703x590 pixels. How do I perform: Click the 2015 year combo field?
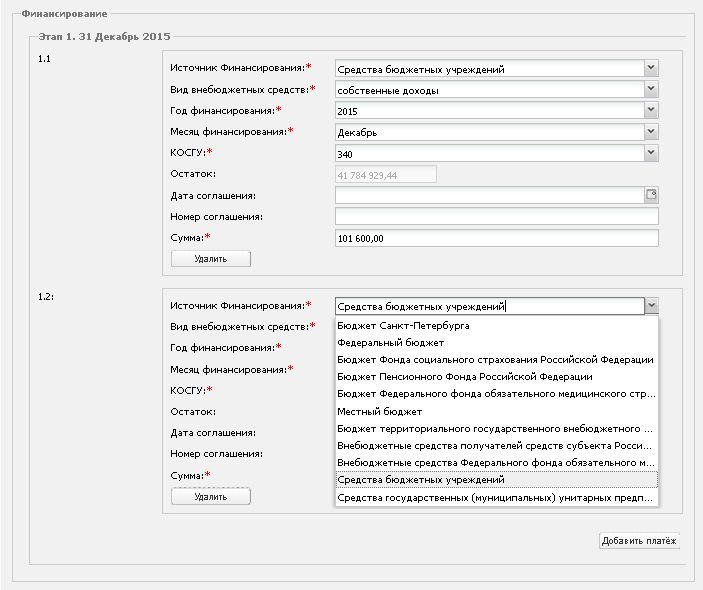pyautogui.click(x=490, y=111)
